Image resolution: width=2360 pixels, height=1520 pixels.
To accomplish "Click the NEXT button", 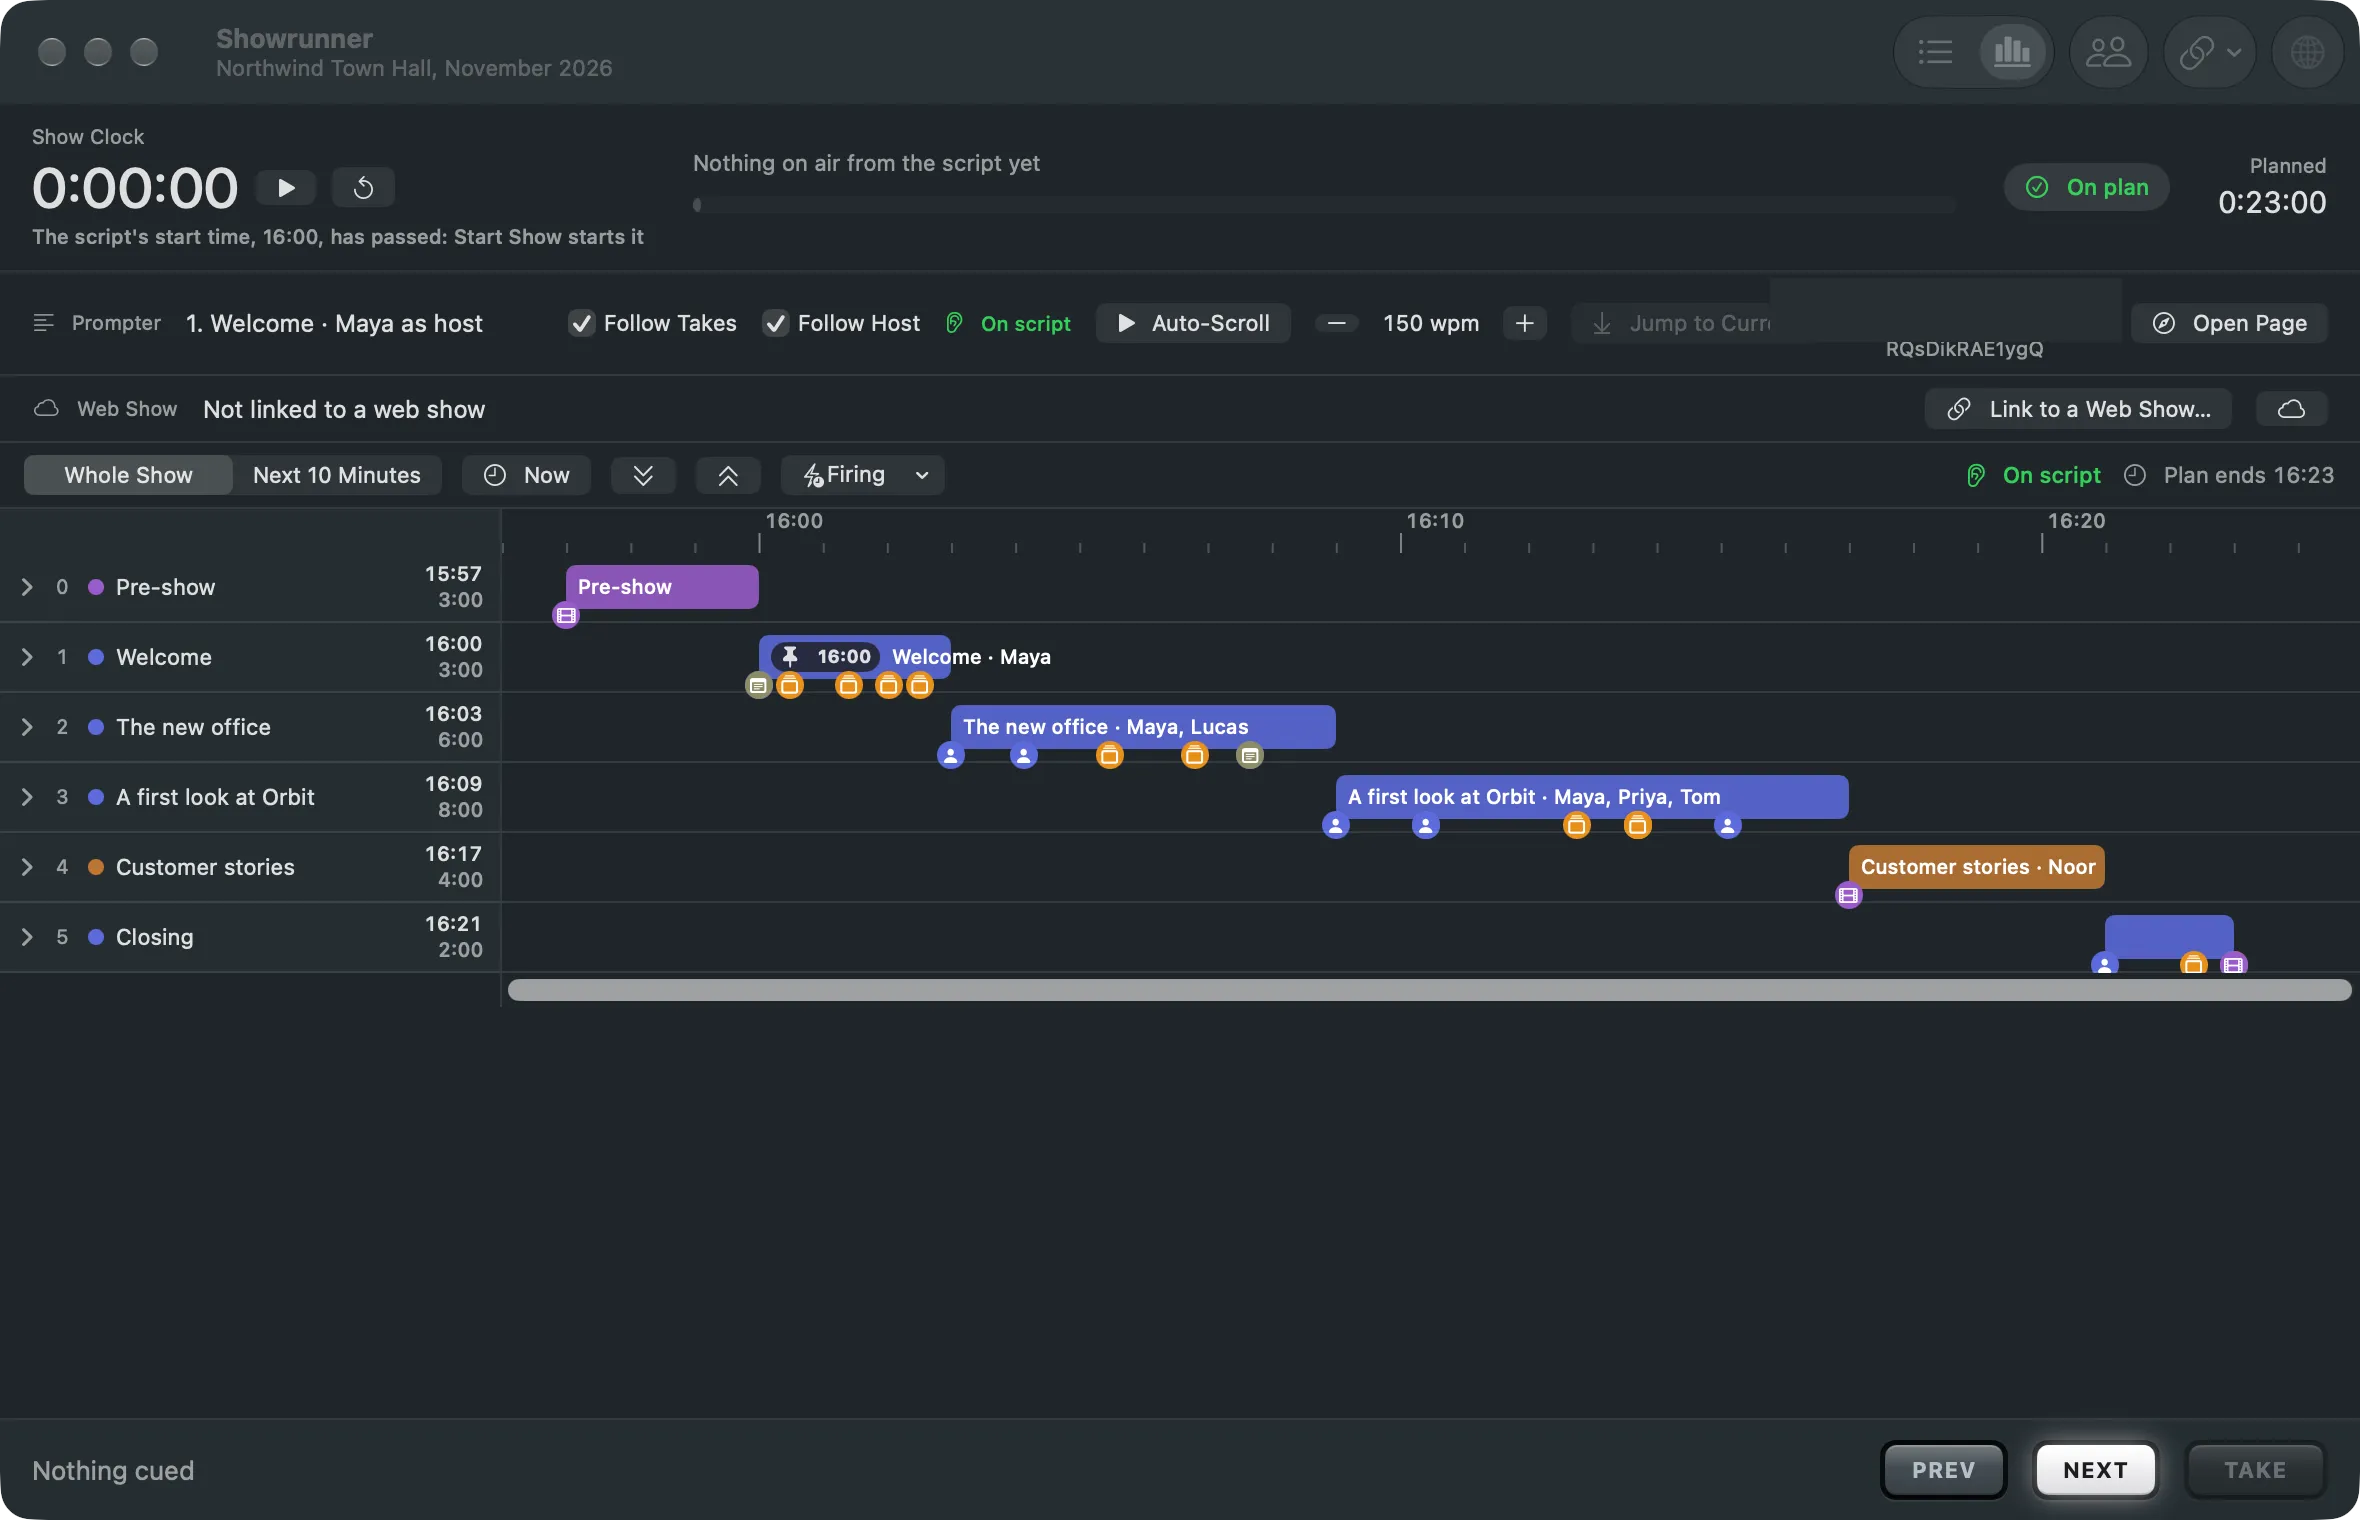I will pyautogui.click(x=2095, y=1470).
